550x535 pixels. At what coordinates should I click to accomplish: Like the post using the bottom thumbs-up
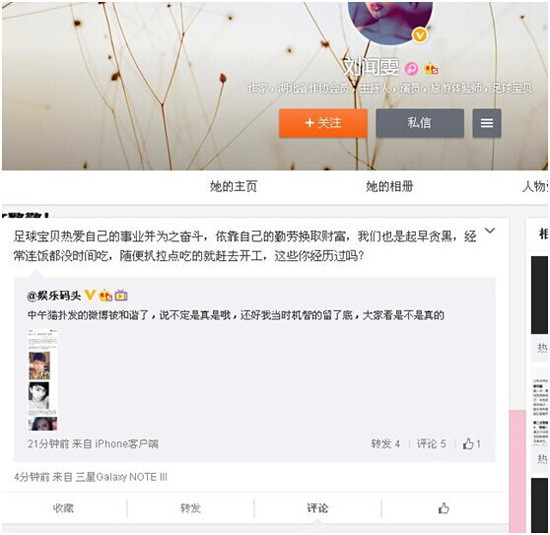pos(444,508)
